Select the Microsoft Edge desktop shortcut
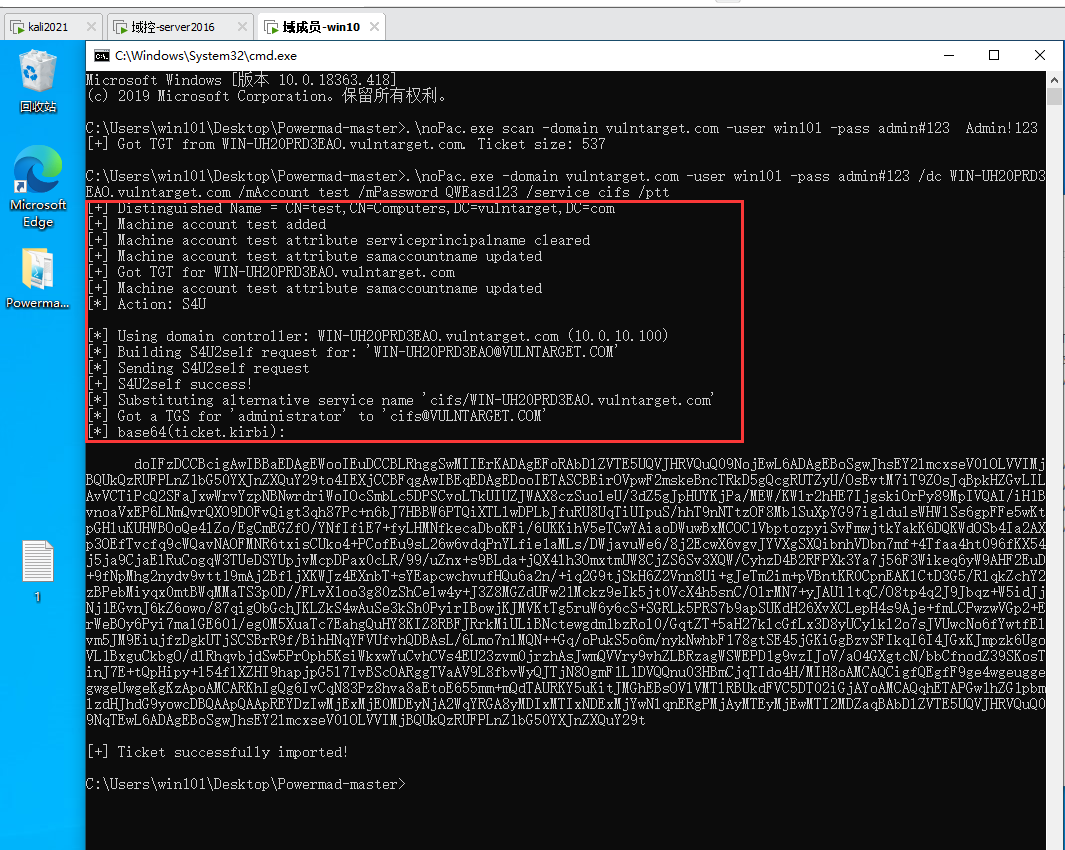1065x850 pixels. coord(38,187)
